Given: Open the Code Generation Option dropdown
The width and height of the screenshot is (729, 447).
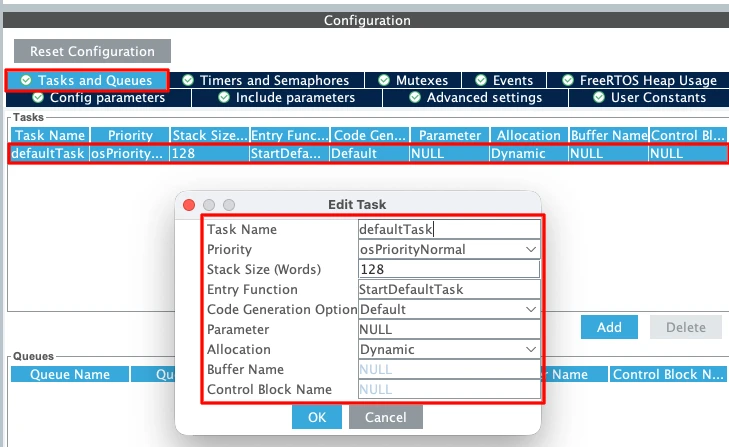Looking at the screenshot, I should pos(449,309).
